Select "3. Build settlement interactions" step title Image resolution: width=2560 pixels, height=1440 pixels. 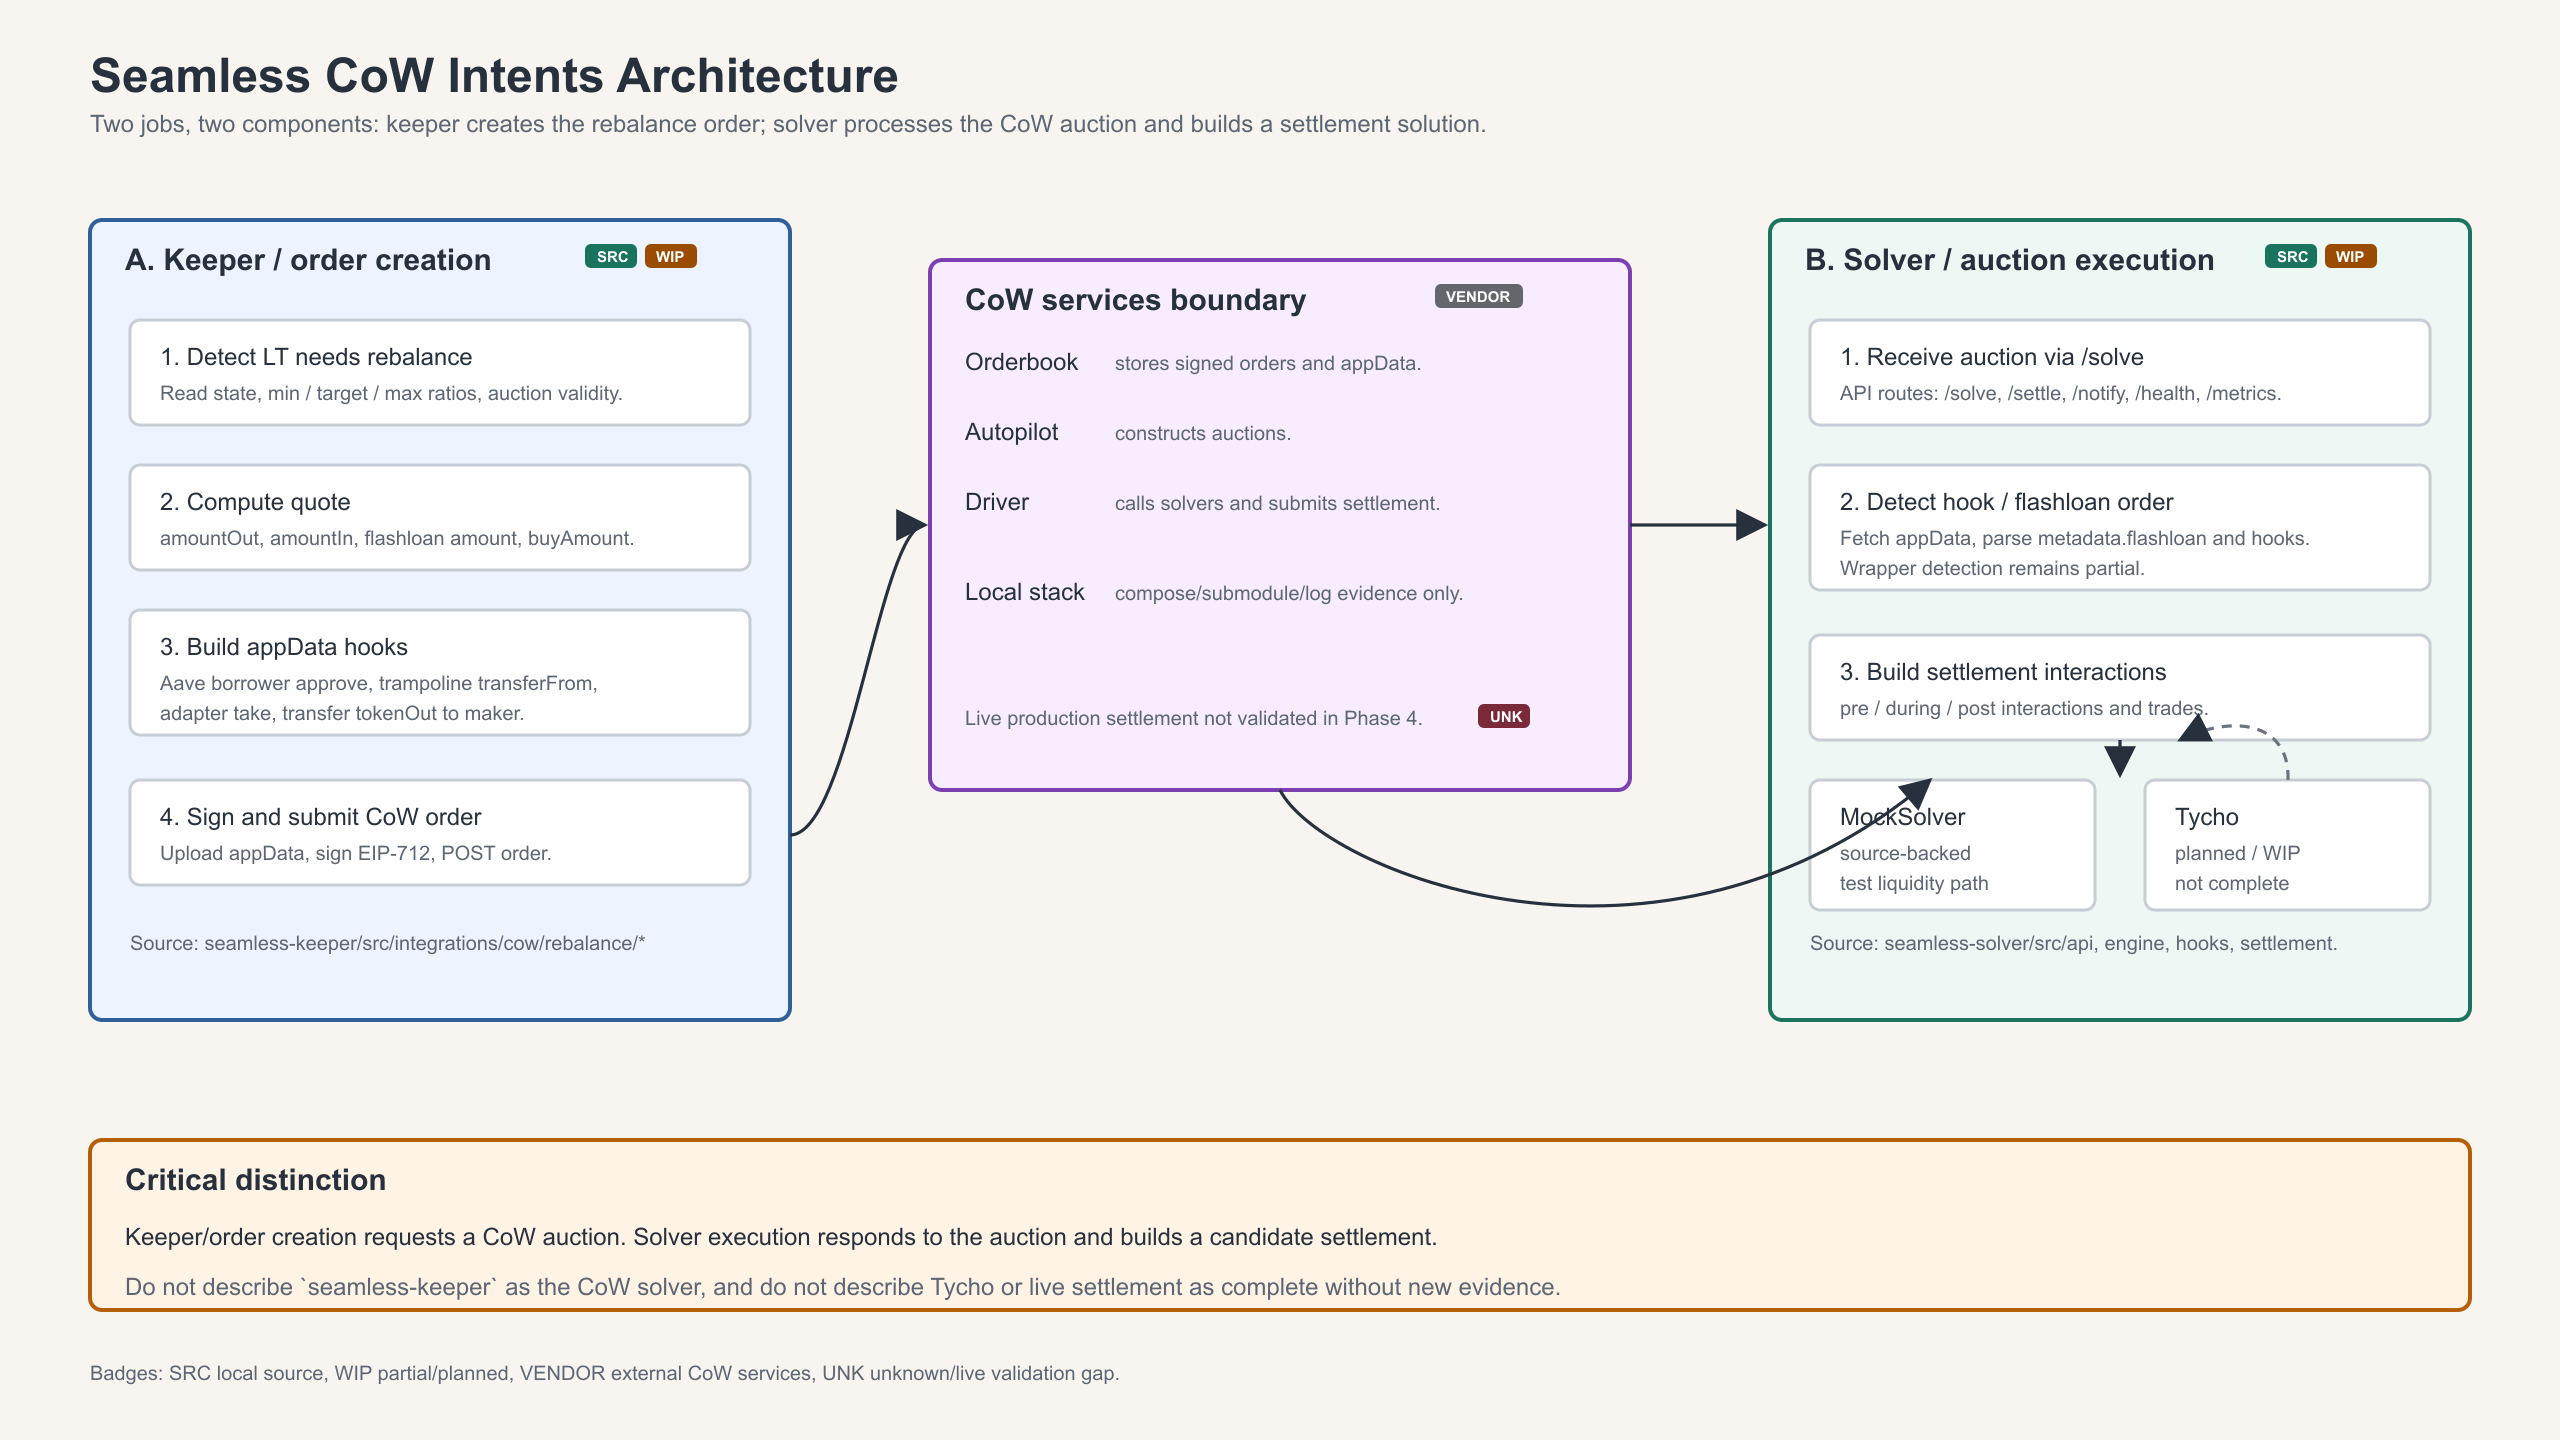point(2003,672)
